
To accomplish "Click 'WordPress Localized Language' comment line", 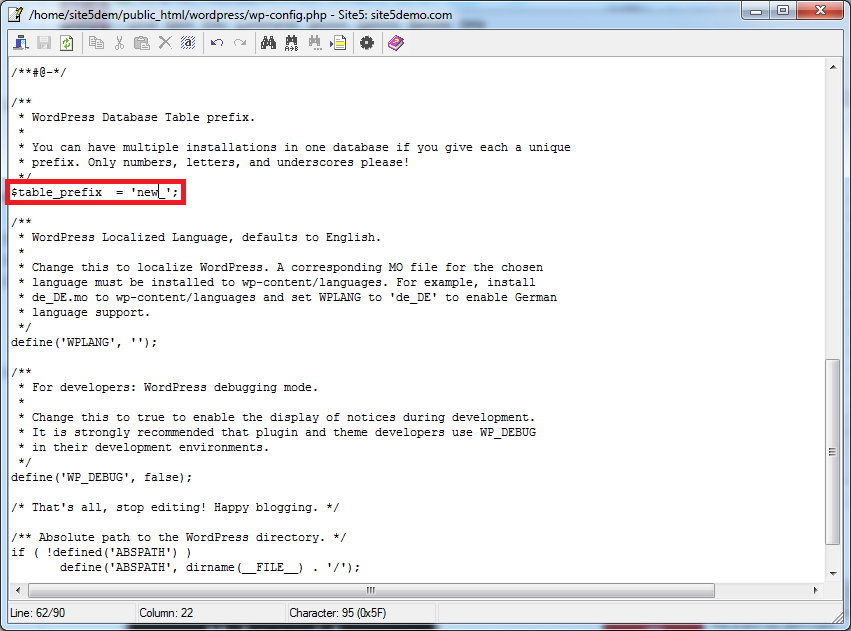I will [200, 237].
